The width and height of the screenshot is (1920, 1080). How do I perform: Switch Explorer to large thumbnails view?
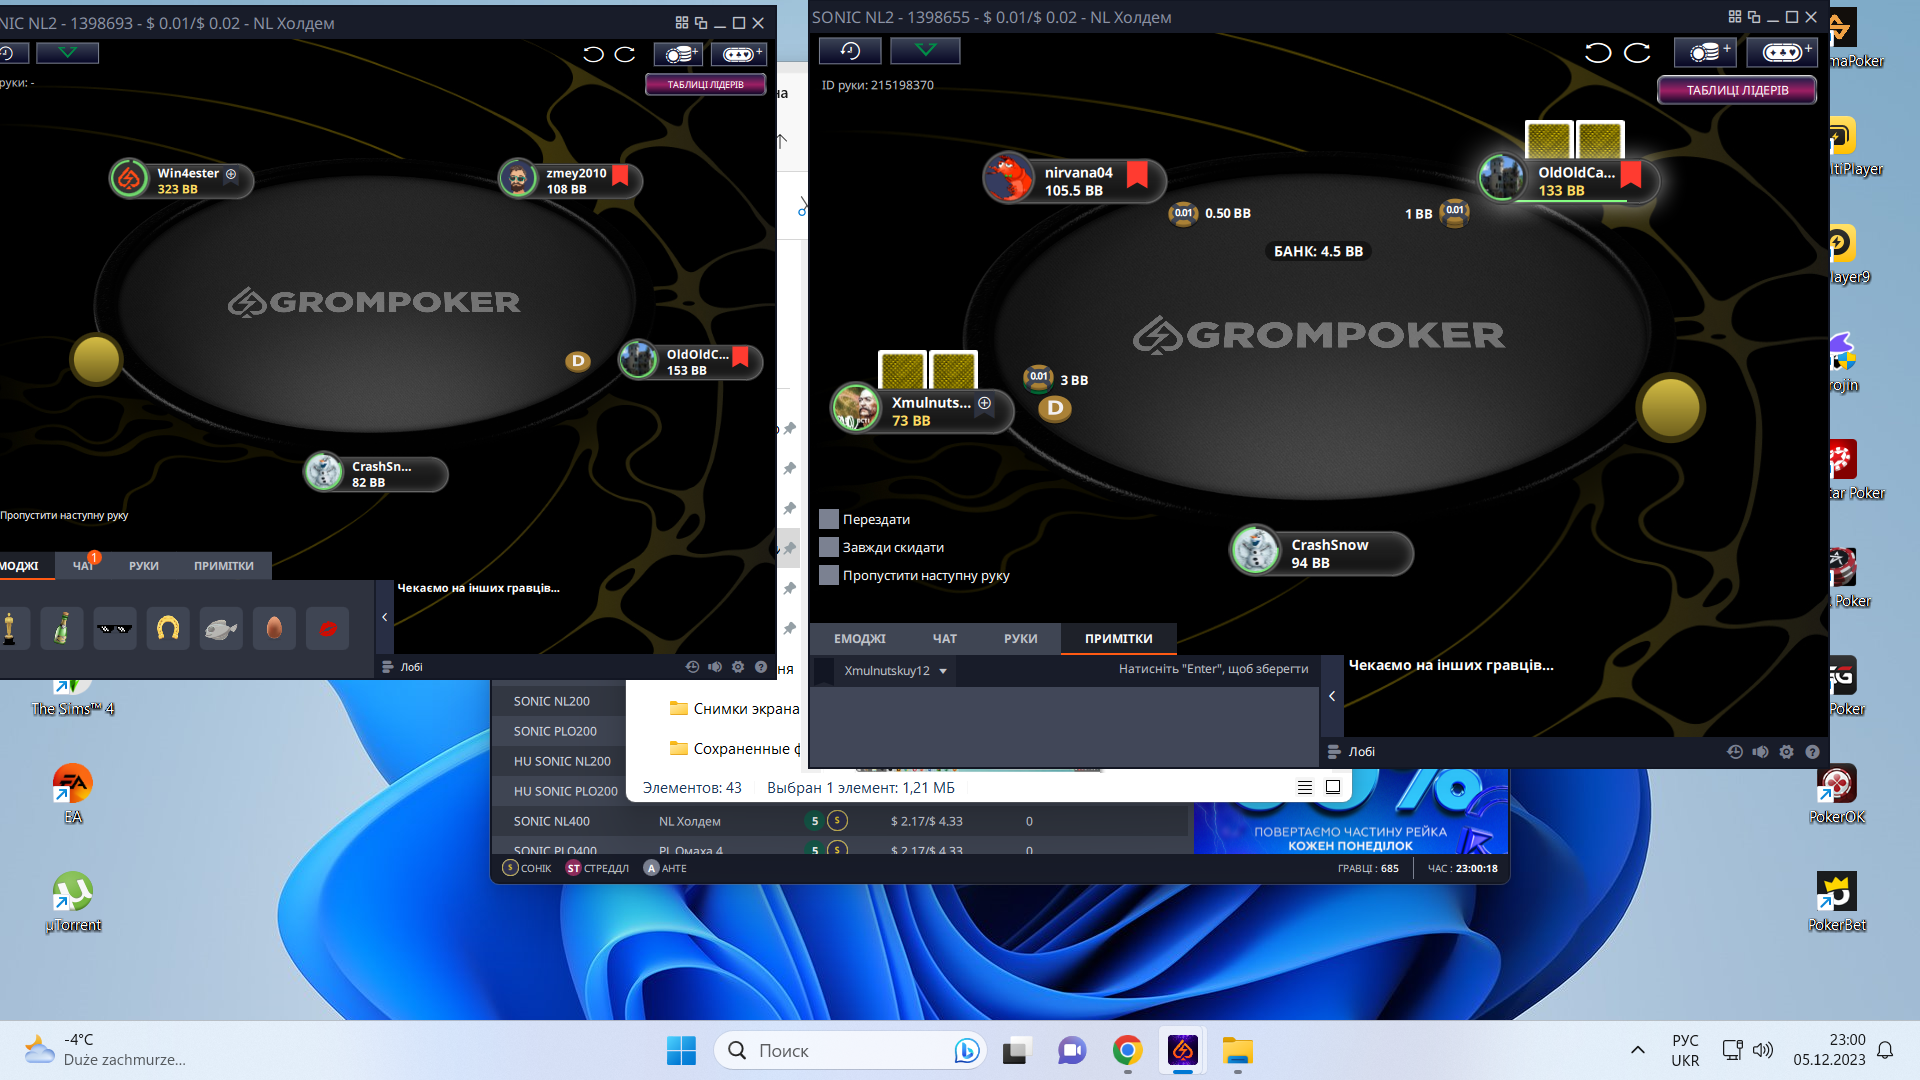coord(1333,787)
